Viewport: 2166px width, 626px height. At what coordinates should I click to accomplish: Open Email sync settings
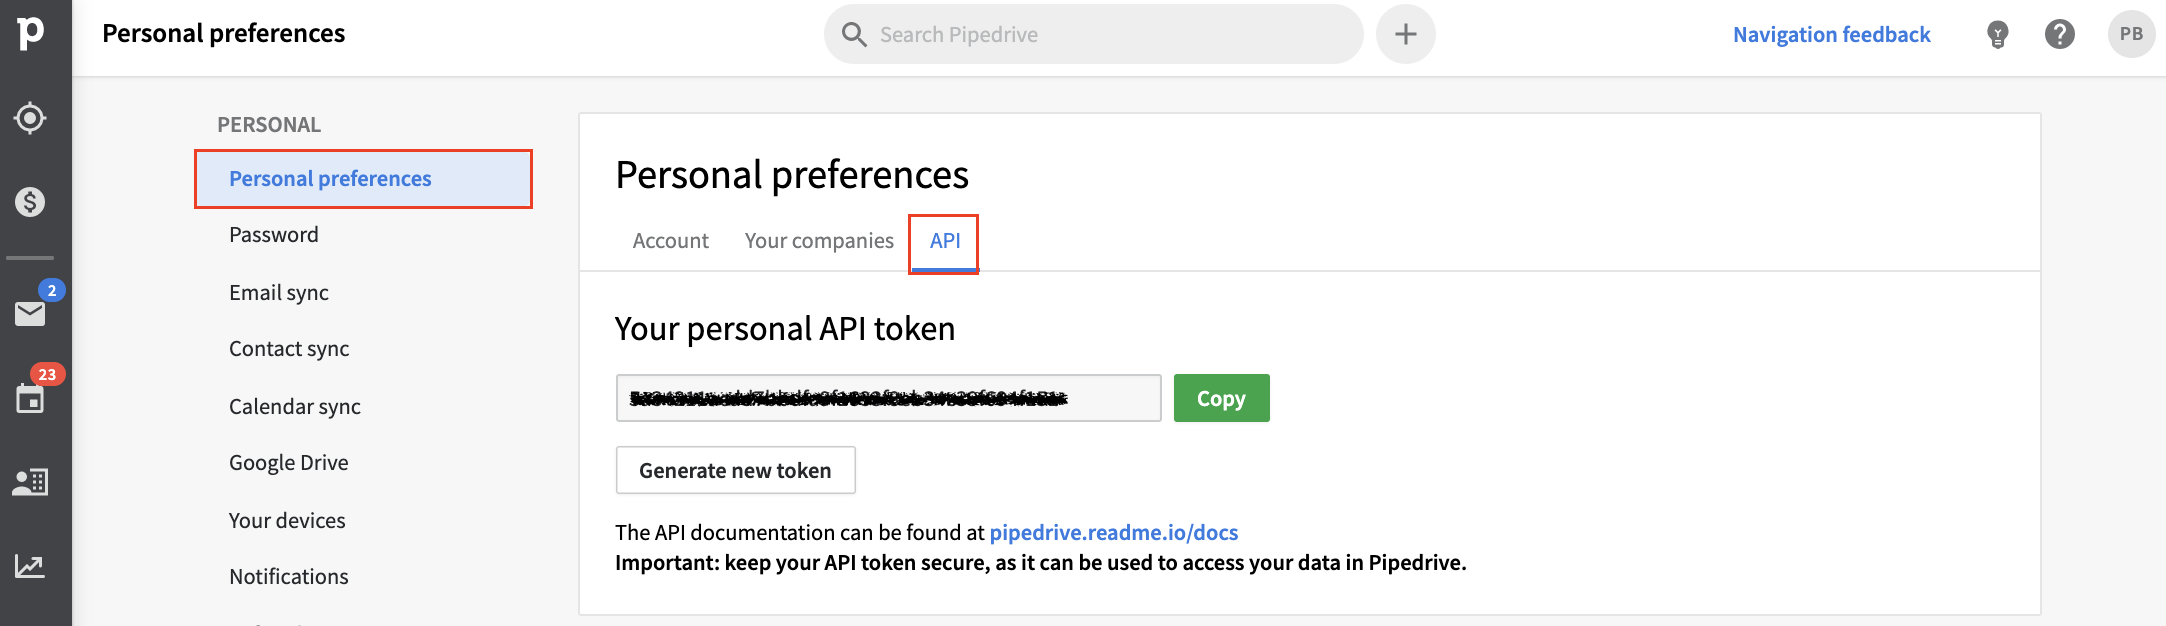[279, 293]
